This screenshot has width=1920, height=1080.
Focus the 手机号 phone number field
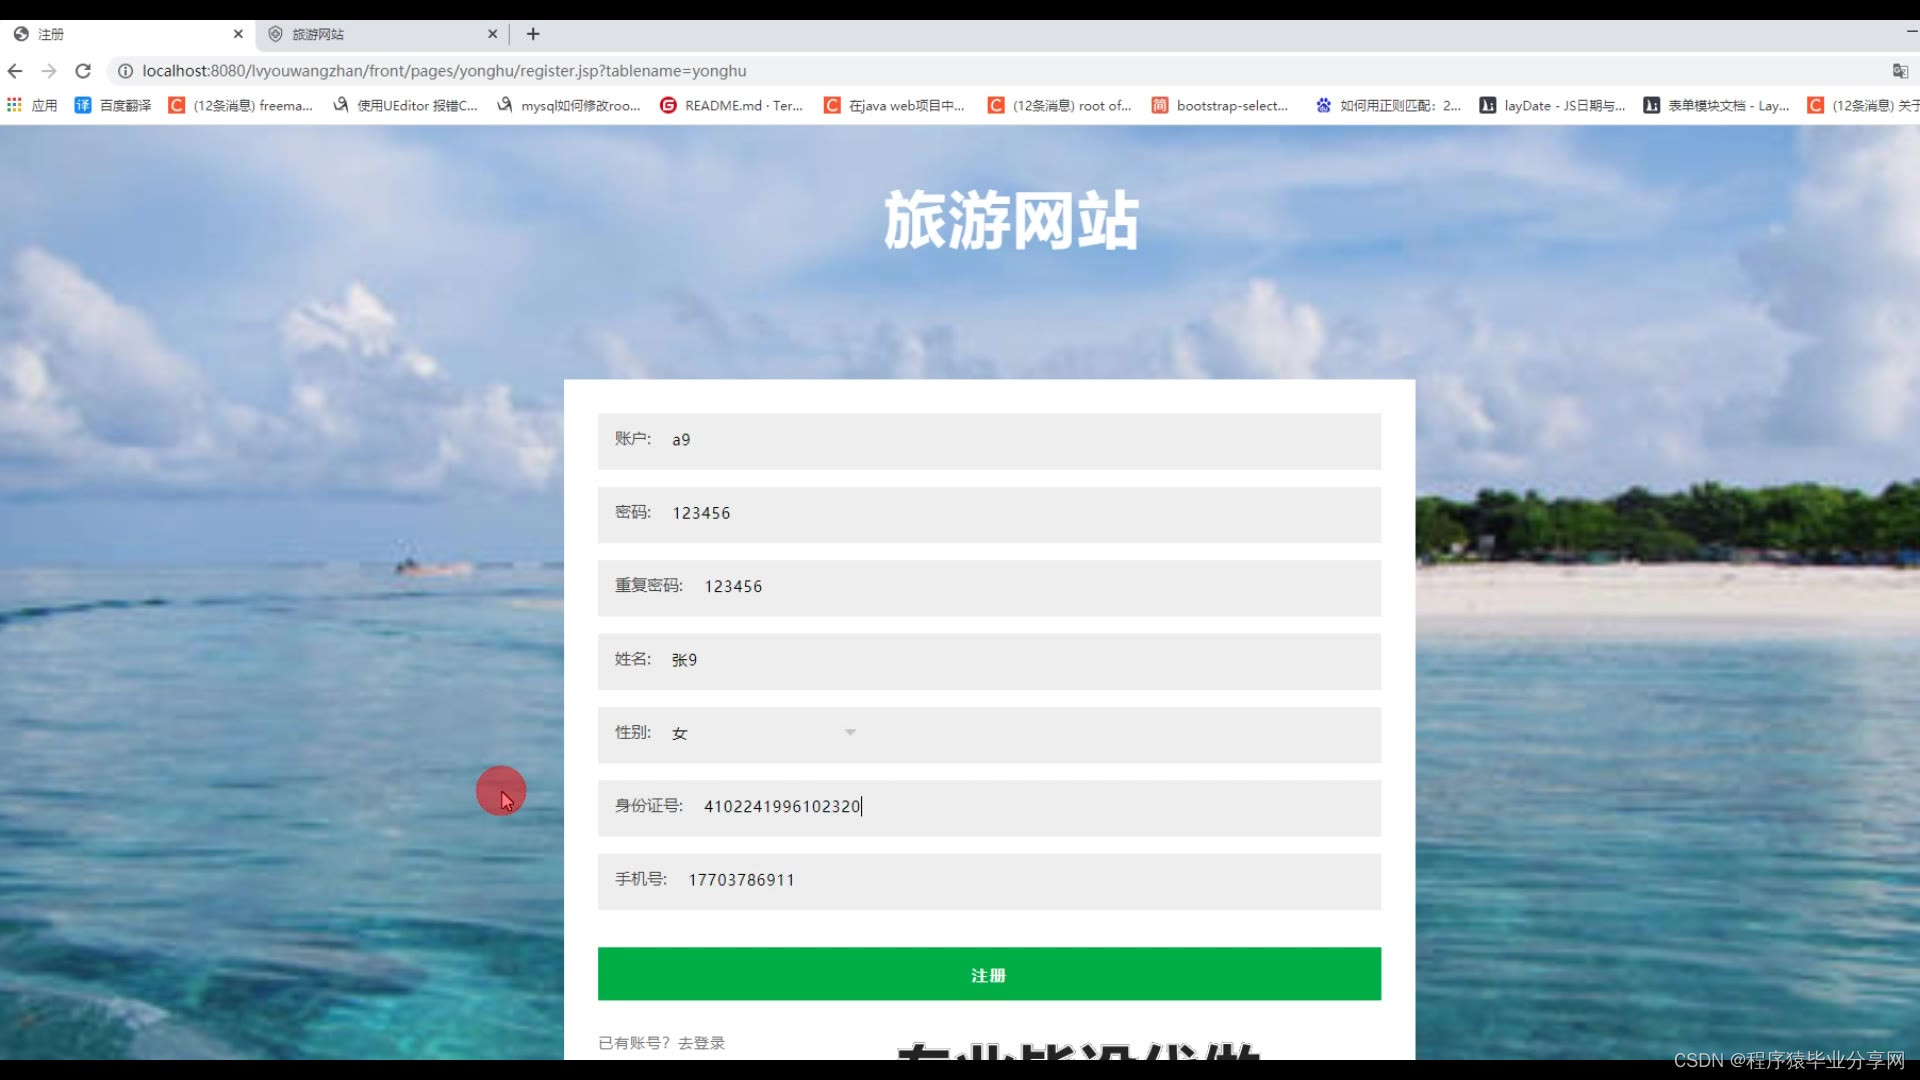(1030, 880)
